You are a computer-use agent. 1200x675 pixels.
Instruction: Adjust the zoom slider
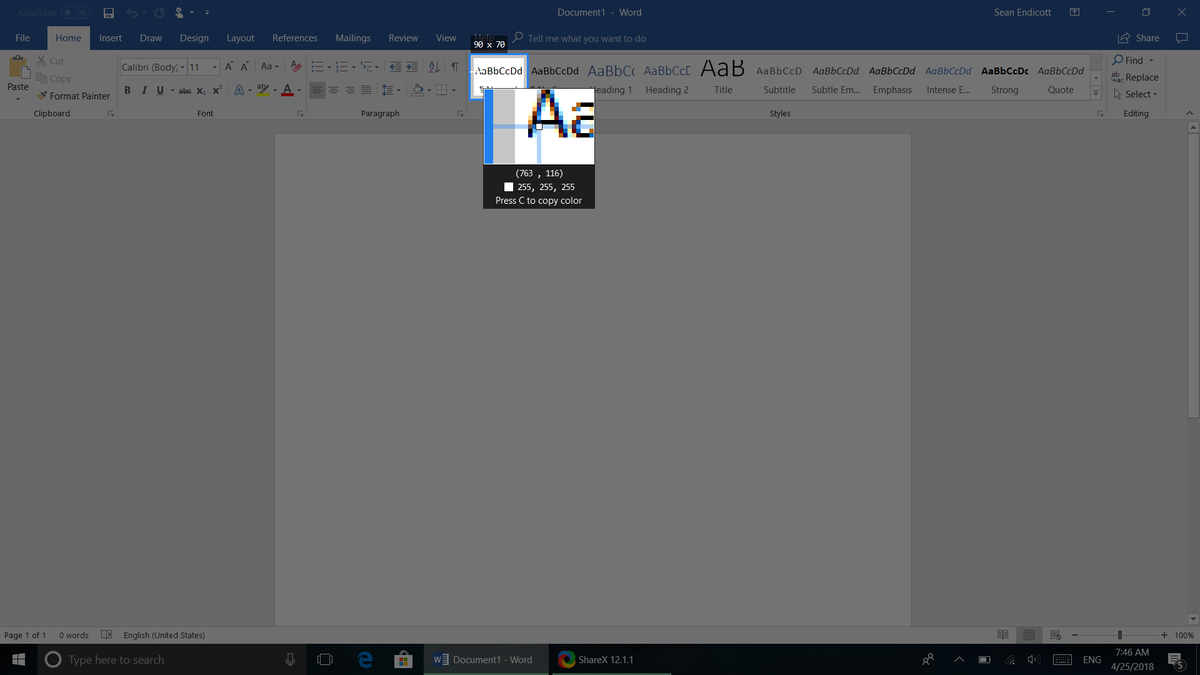point(1118,634)
